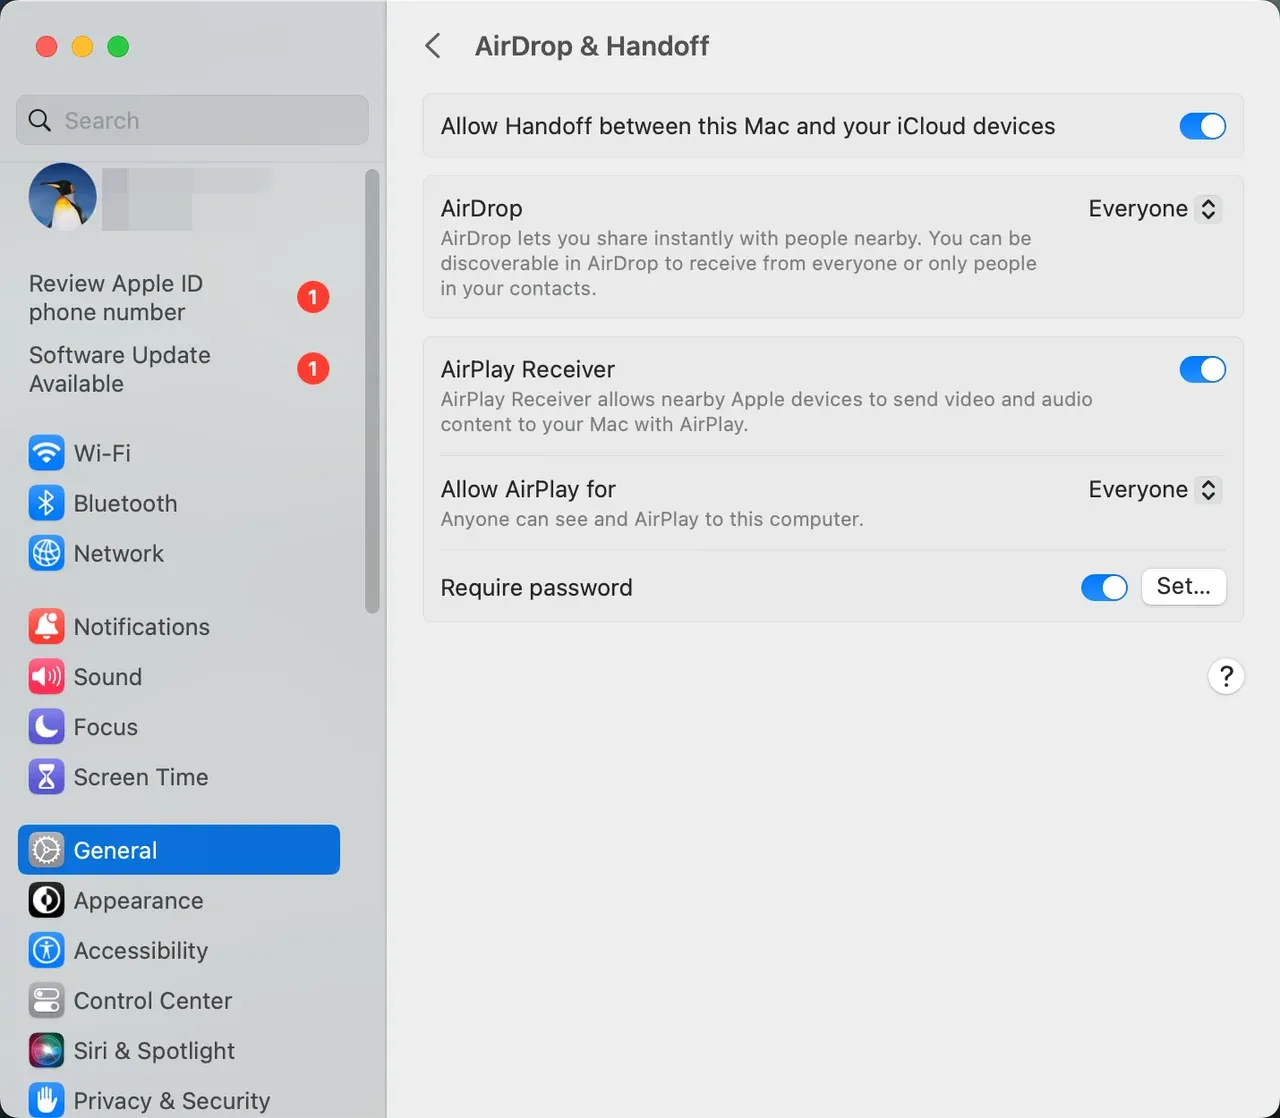Select Sound in the sidebar

(180, 677)
